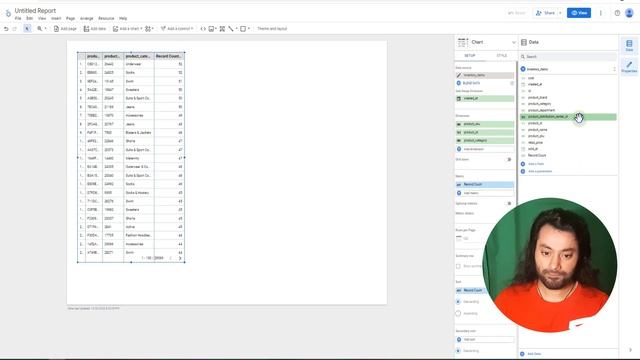Click the insert text box icon
This screenshot has height=360, width=640.
(222, 29)
